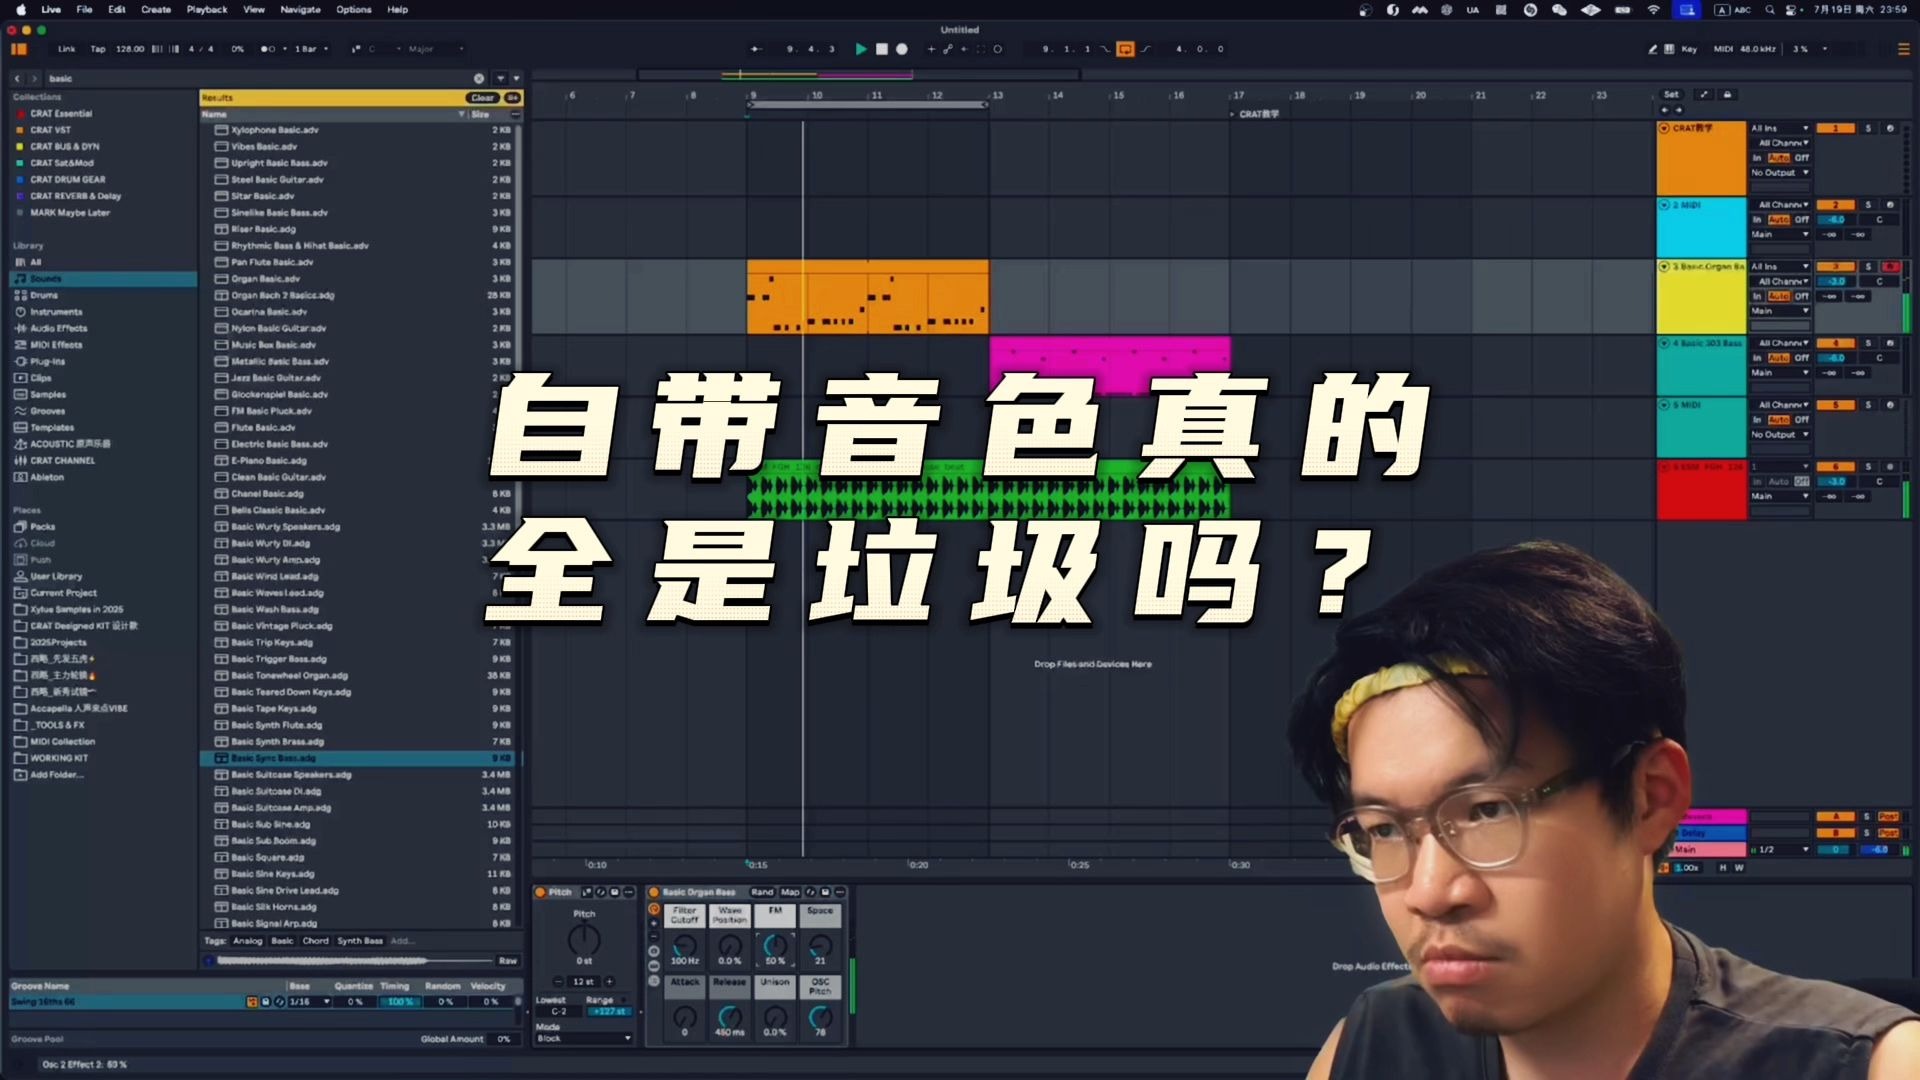Click Rand on Basic Organ Bass rack
This screenshot has height=1080, width=1920.
pos(762,892)
